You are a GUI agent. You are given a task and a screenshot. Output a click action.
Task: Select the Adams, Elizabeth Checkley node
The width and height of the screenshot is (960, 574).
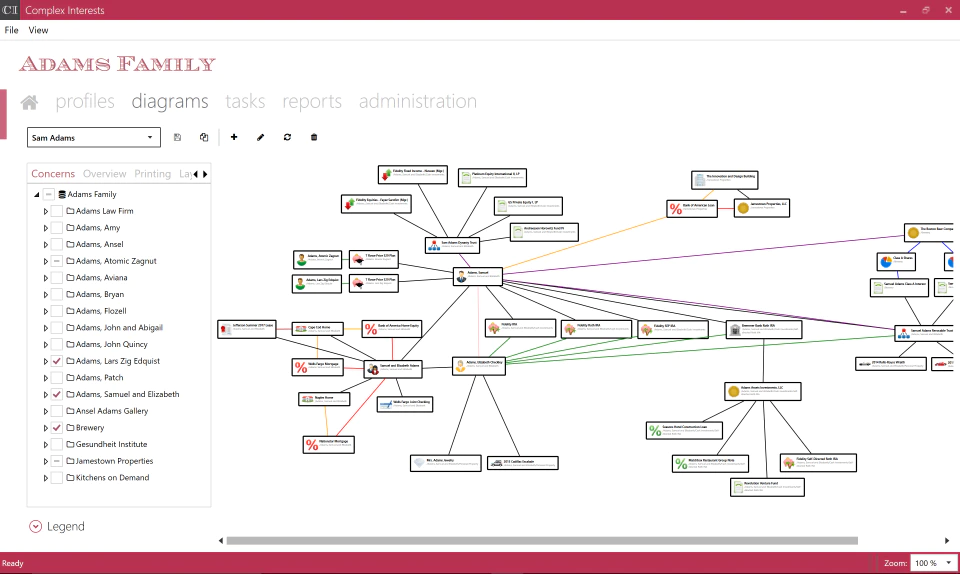[479, 365]
